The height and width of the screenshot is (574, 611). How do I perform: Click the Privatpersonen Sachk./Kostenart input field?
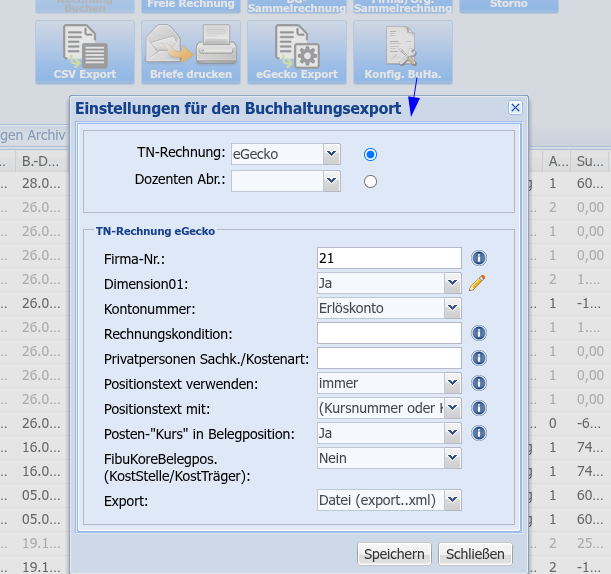pyautogui.click(x=388, y=358)
